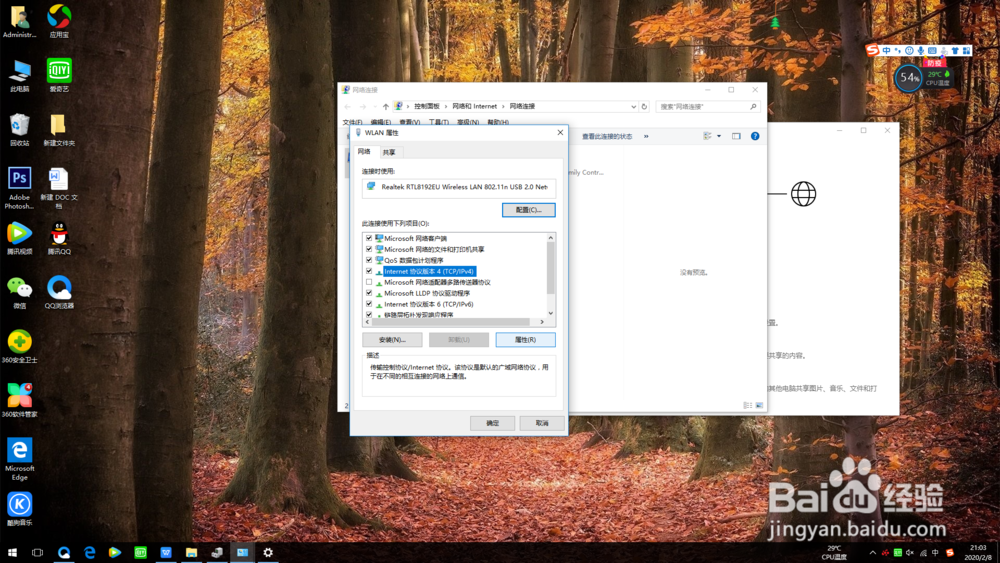Open the change view dropdown arrow
This screenshot has height=563, width=1000.
719,136
